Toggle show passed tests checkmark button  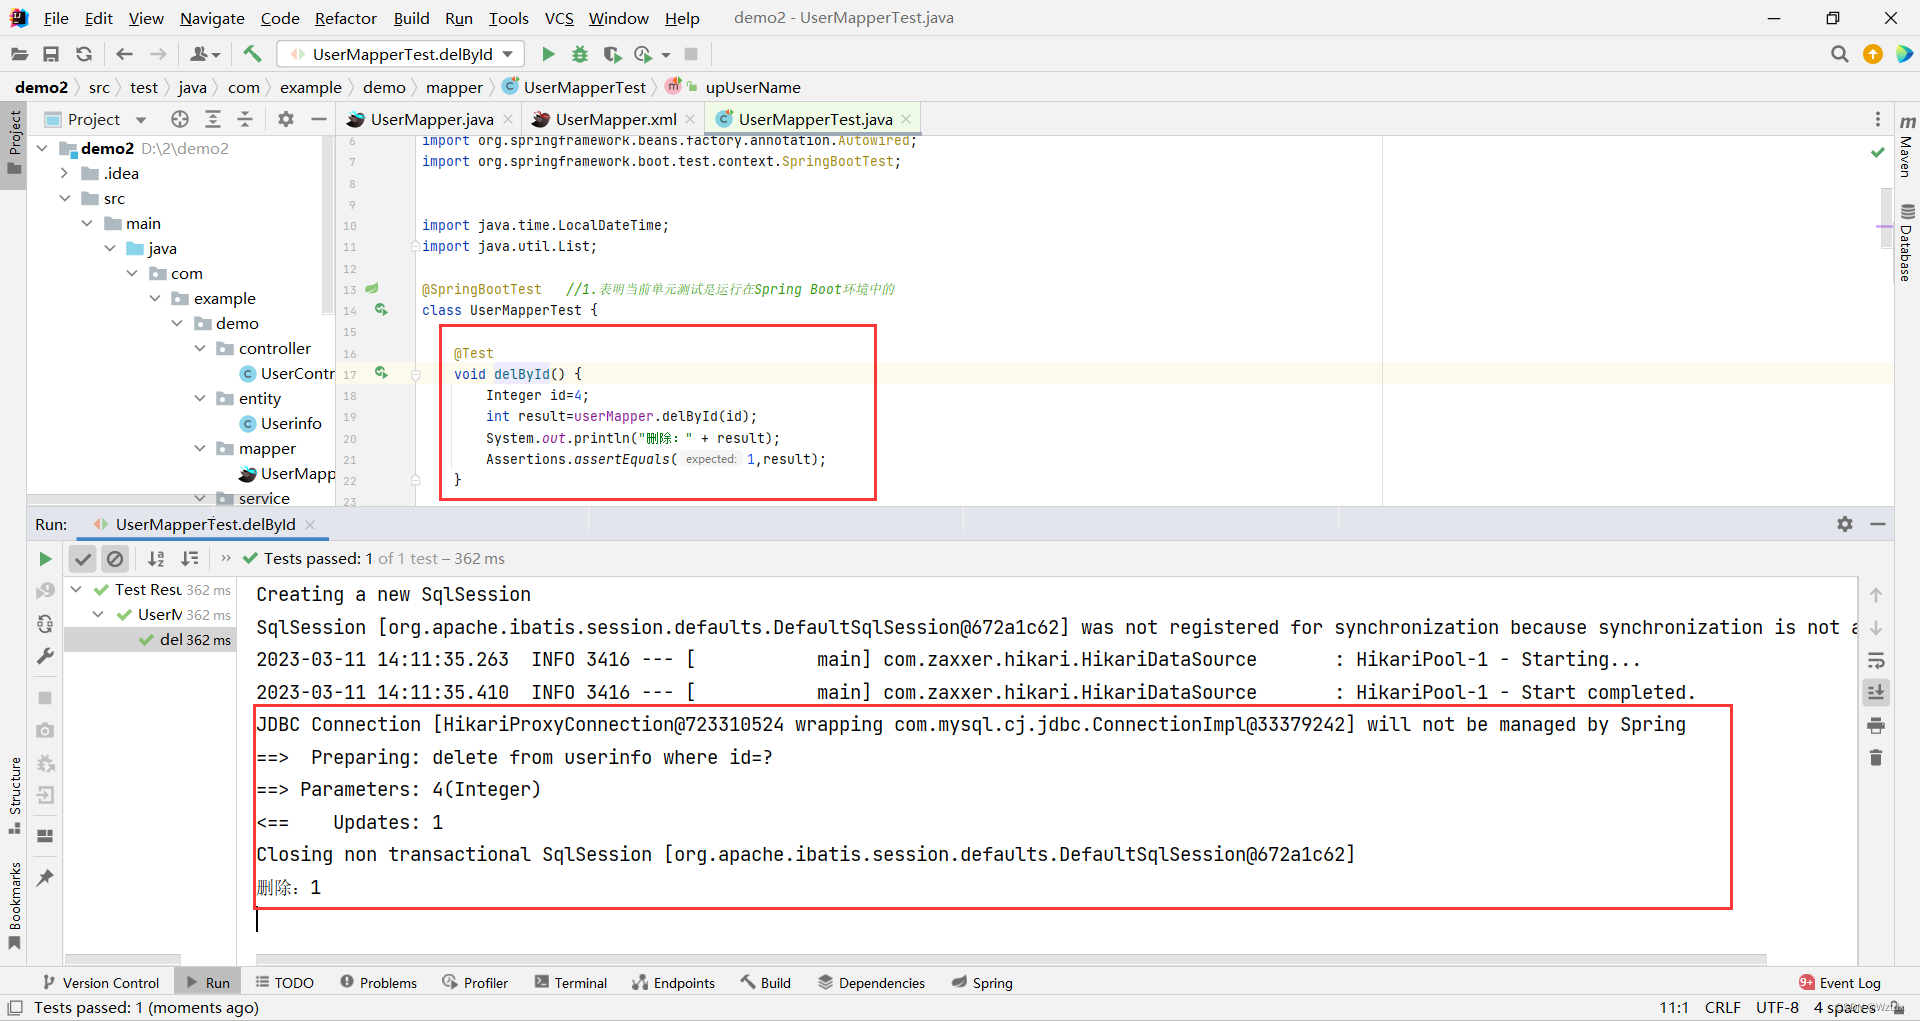coord(83,559)
